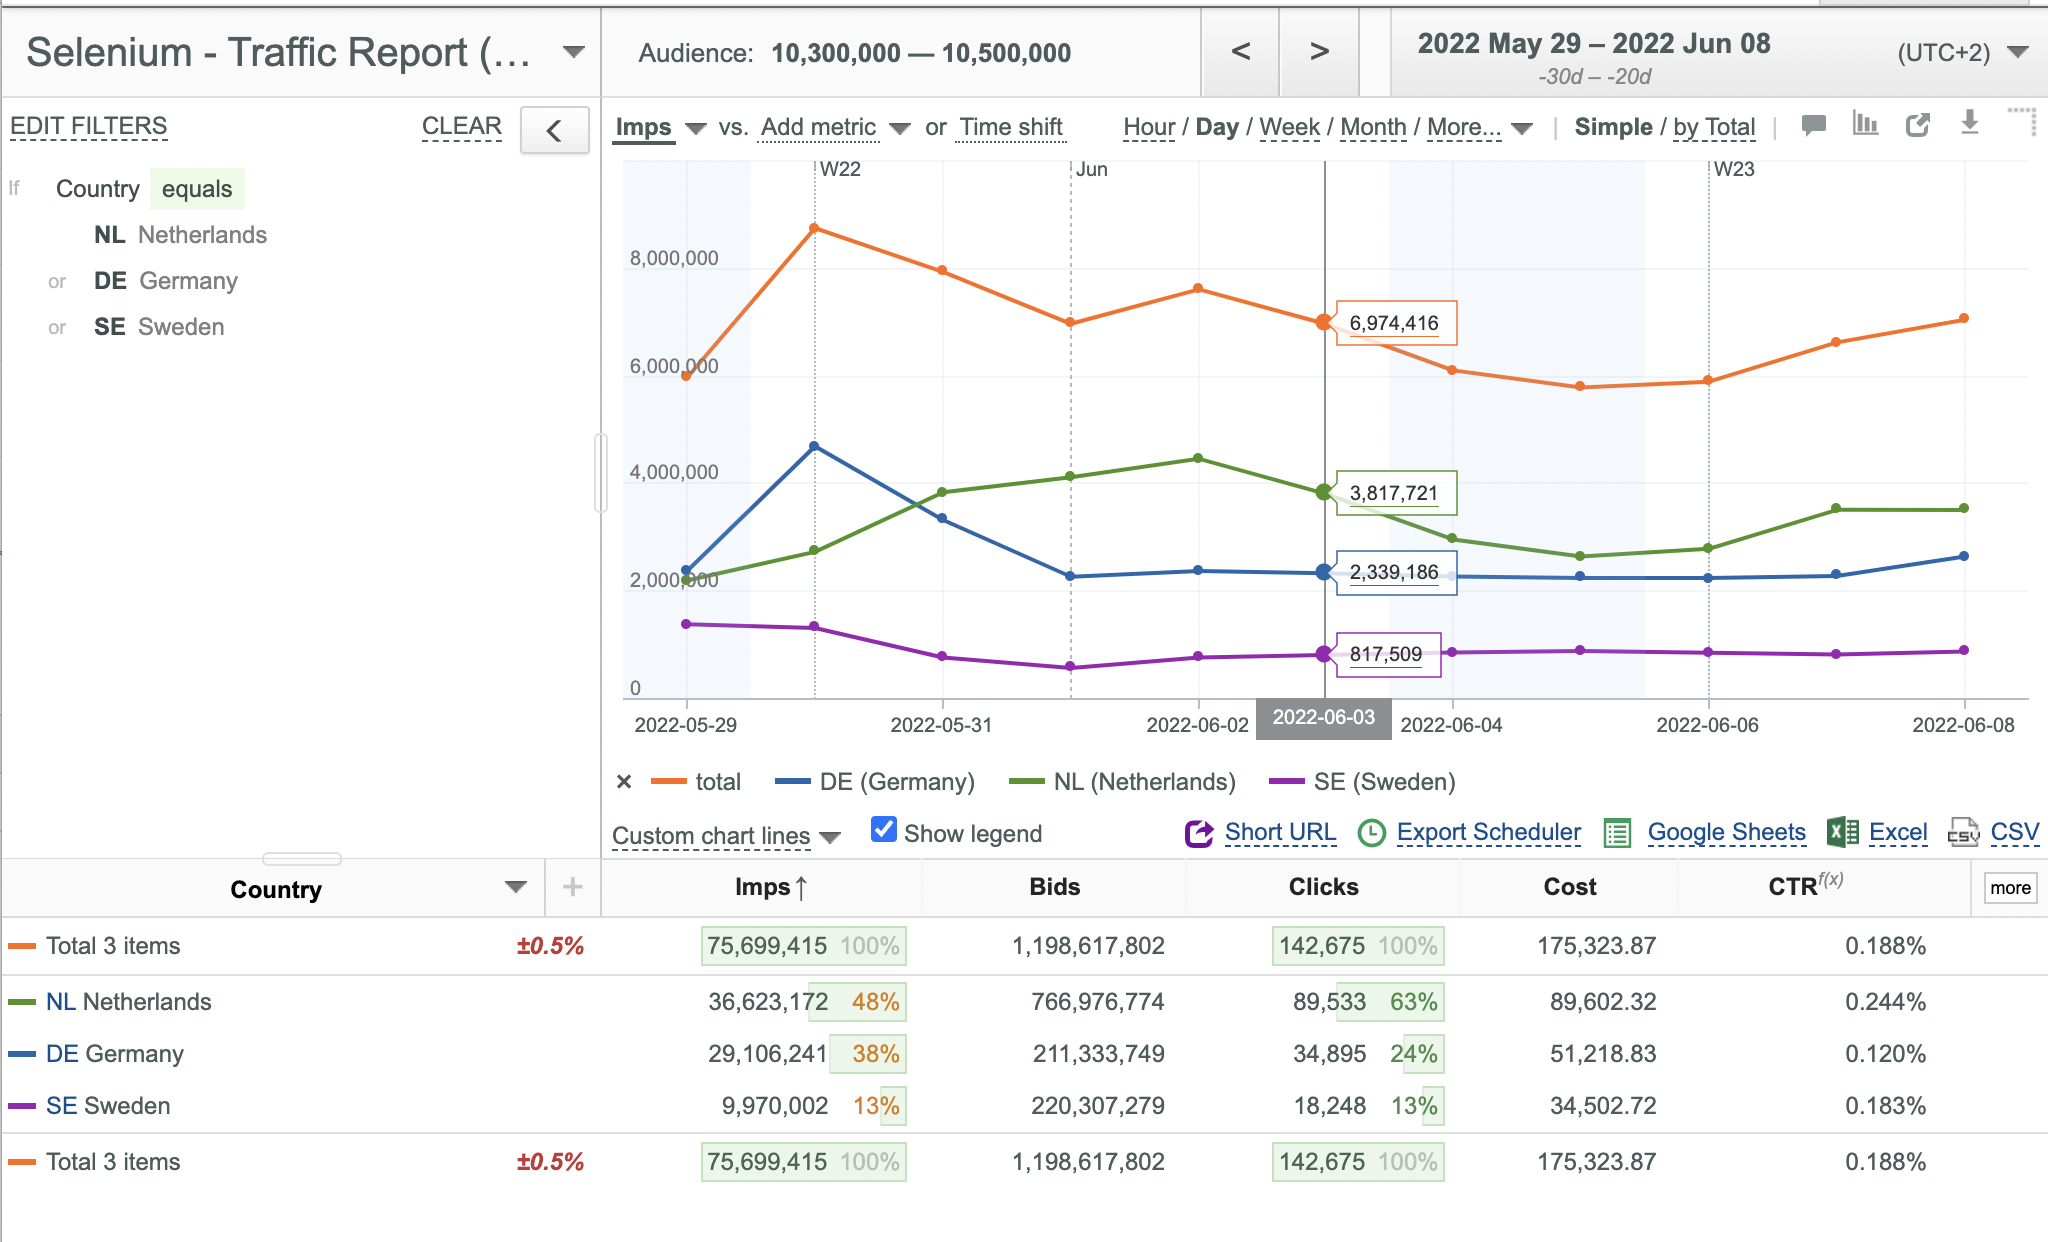Switch chart mode to by Total
This screenshot has width=2048, height=1242.
pos(1714,127)
